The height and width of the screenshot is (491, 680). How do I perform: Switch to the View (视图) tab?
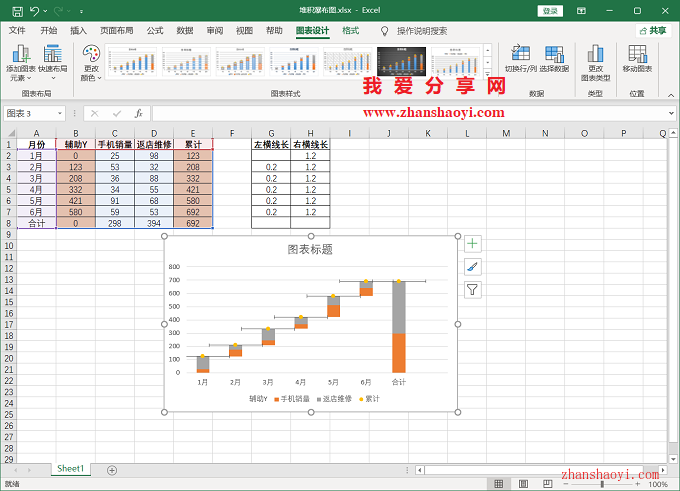(x=244, y=30)
